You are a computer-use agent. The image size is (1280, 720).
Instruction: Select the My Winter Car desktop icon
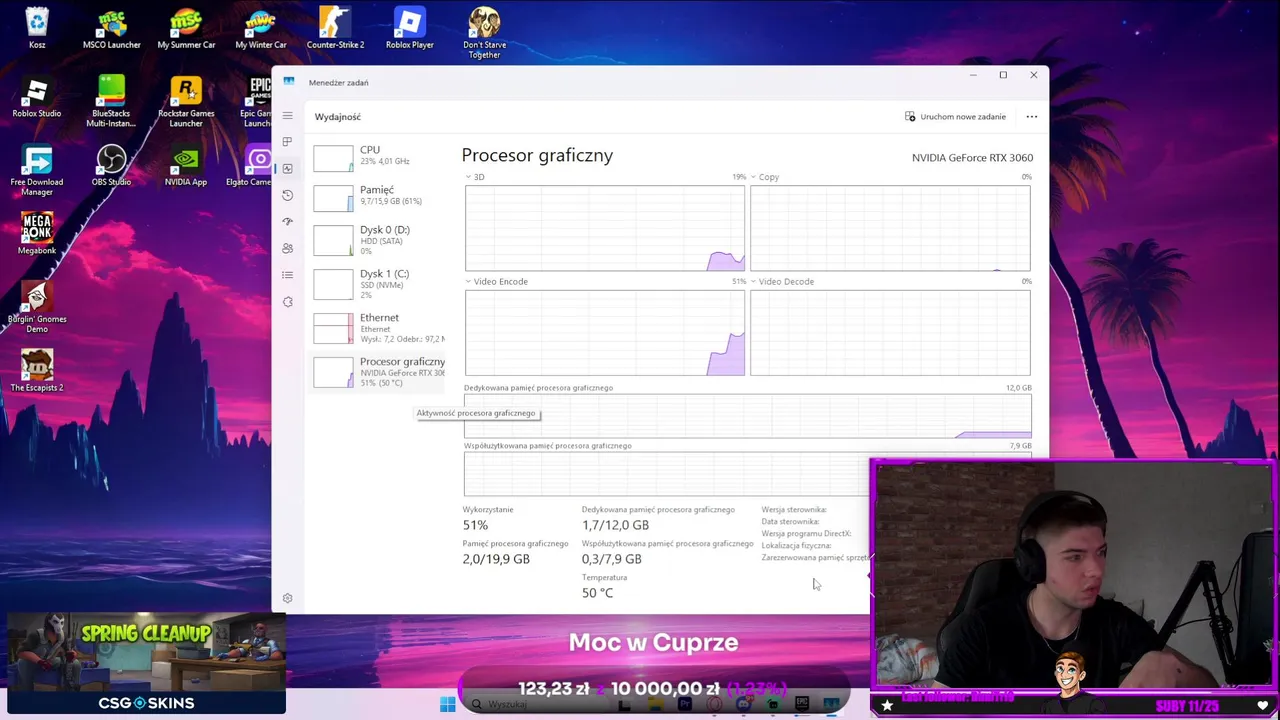(260, 28)
